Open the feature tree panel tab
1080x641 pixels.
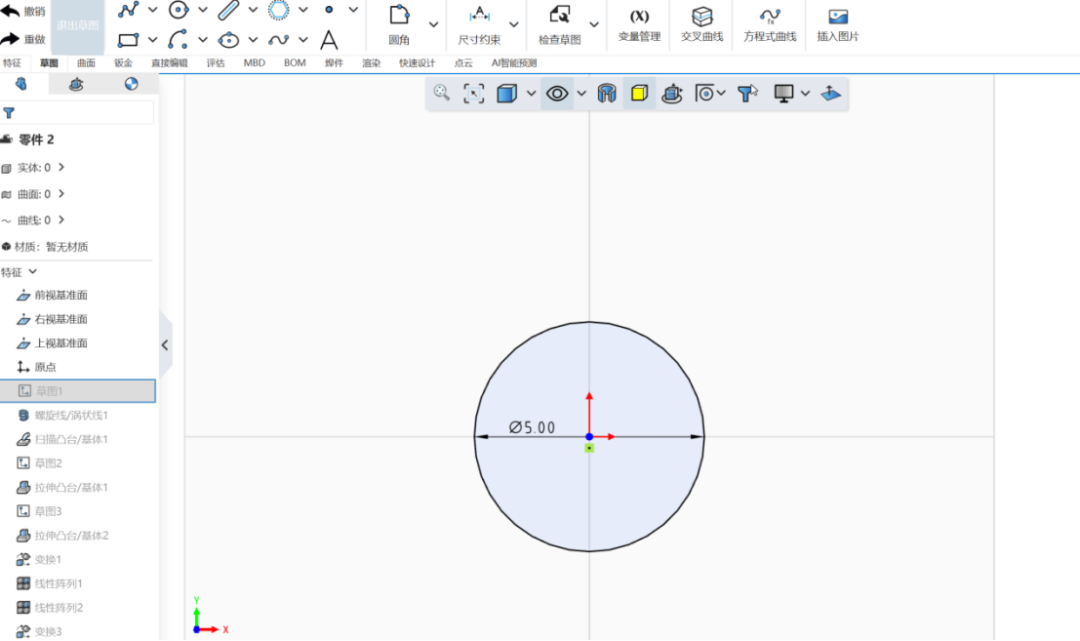pos(21,84)
